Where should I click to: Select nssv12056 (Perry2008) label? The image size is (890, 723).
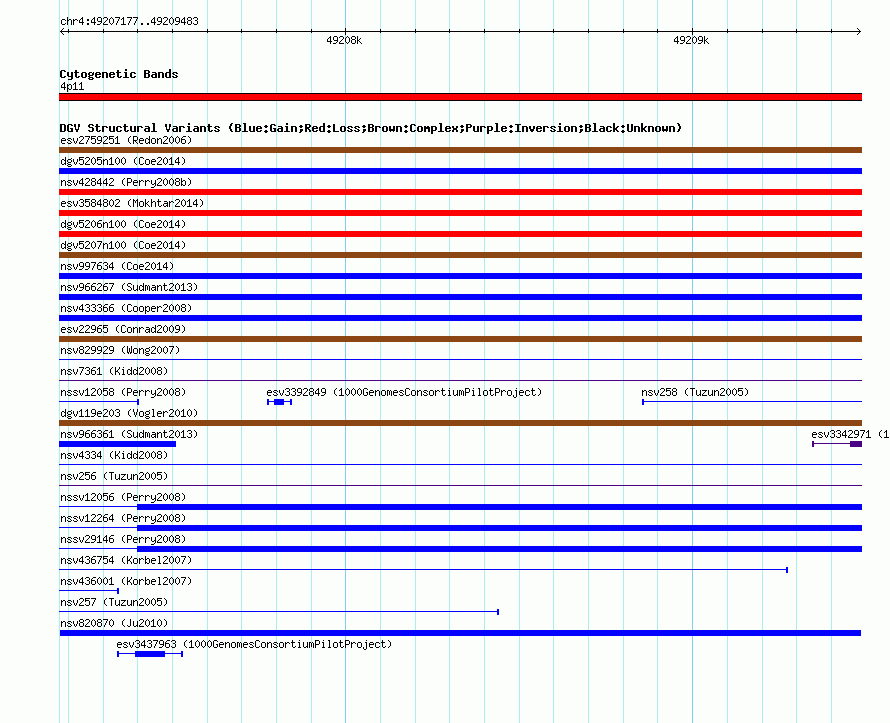pos(123,497)
